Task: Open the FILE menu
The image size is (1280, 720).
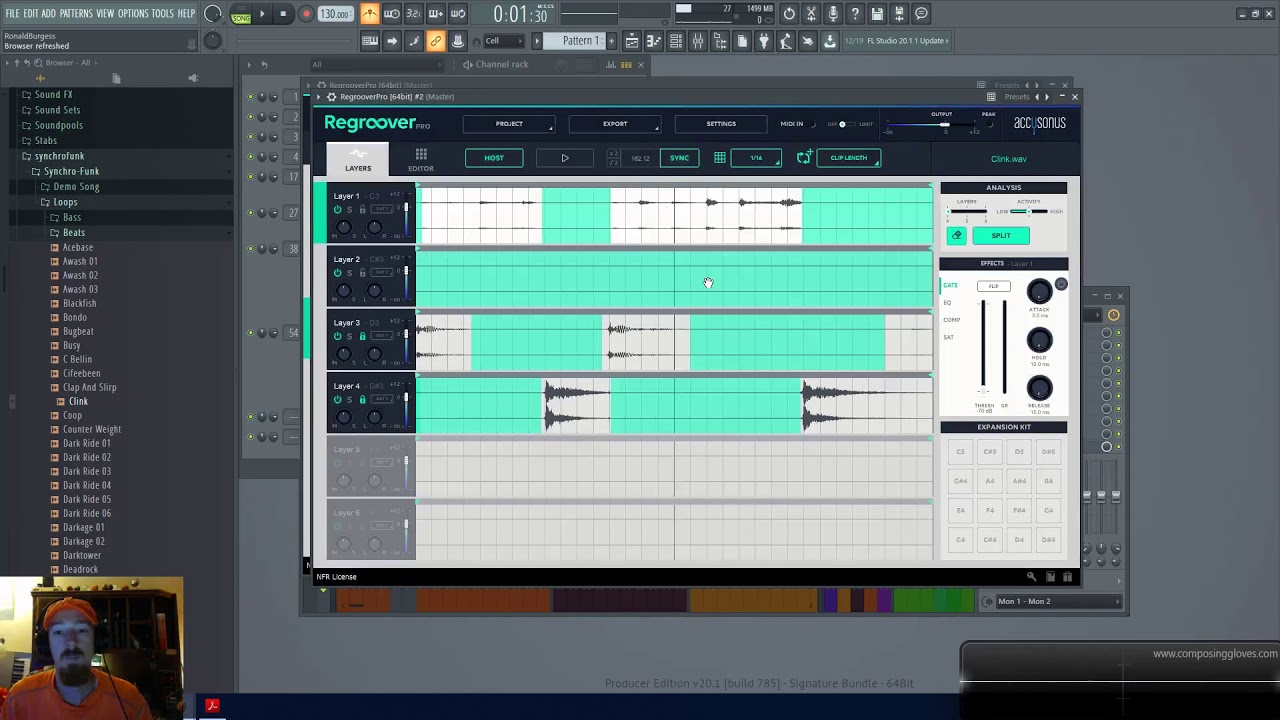Action: (x=12, y=14)
